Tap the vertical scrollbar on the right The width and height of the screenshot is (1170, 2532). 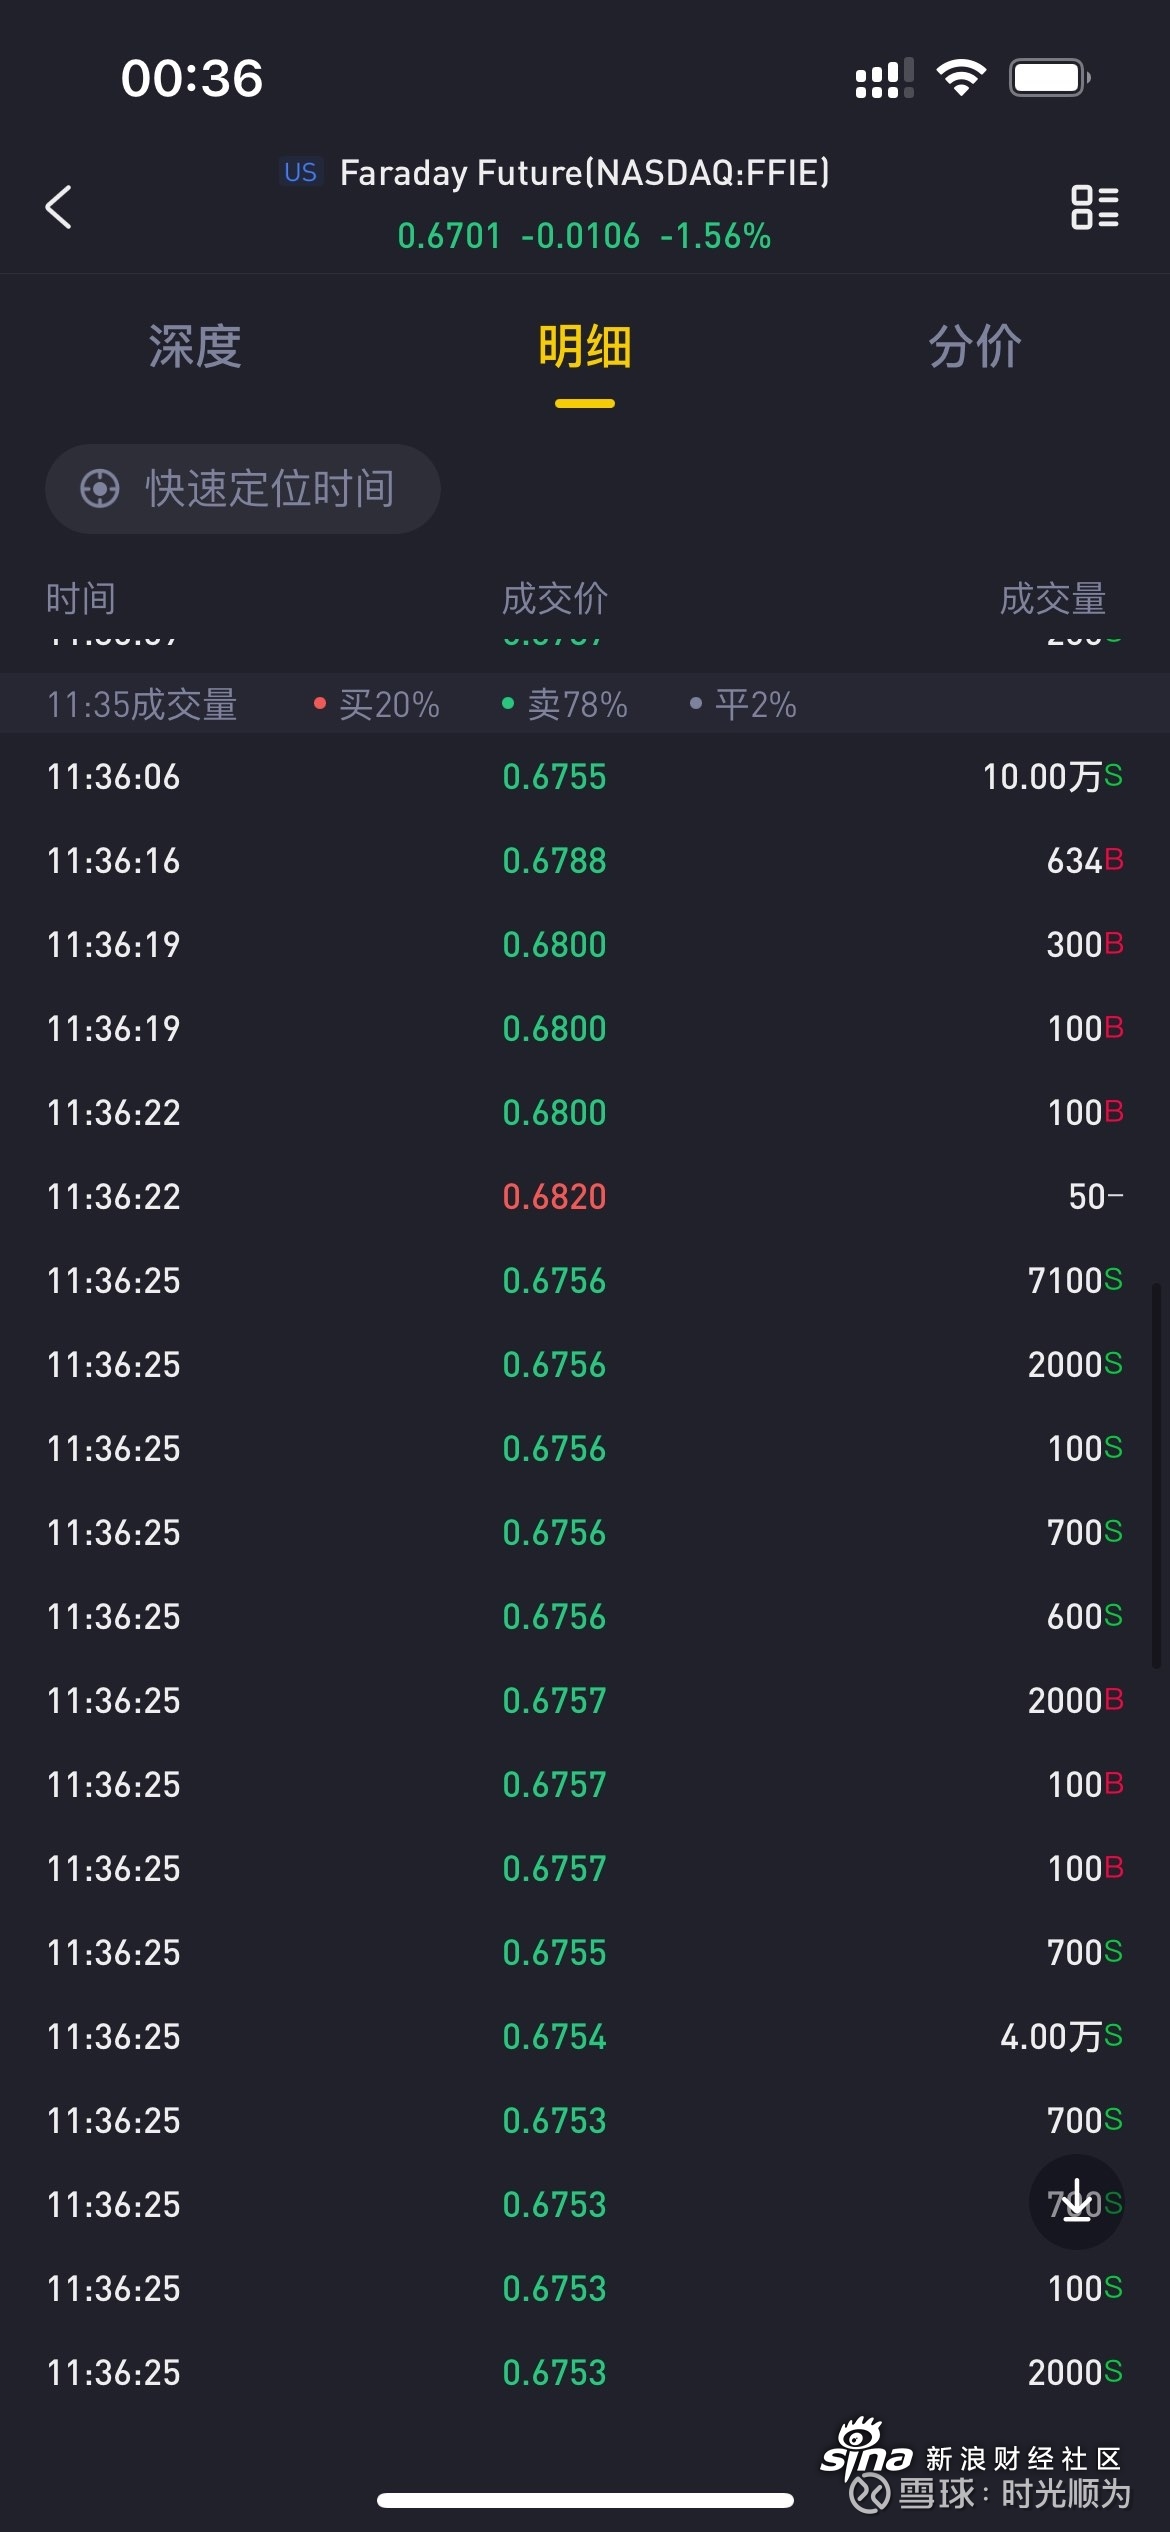click(x=1157, y=1476)
